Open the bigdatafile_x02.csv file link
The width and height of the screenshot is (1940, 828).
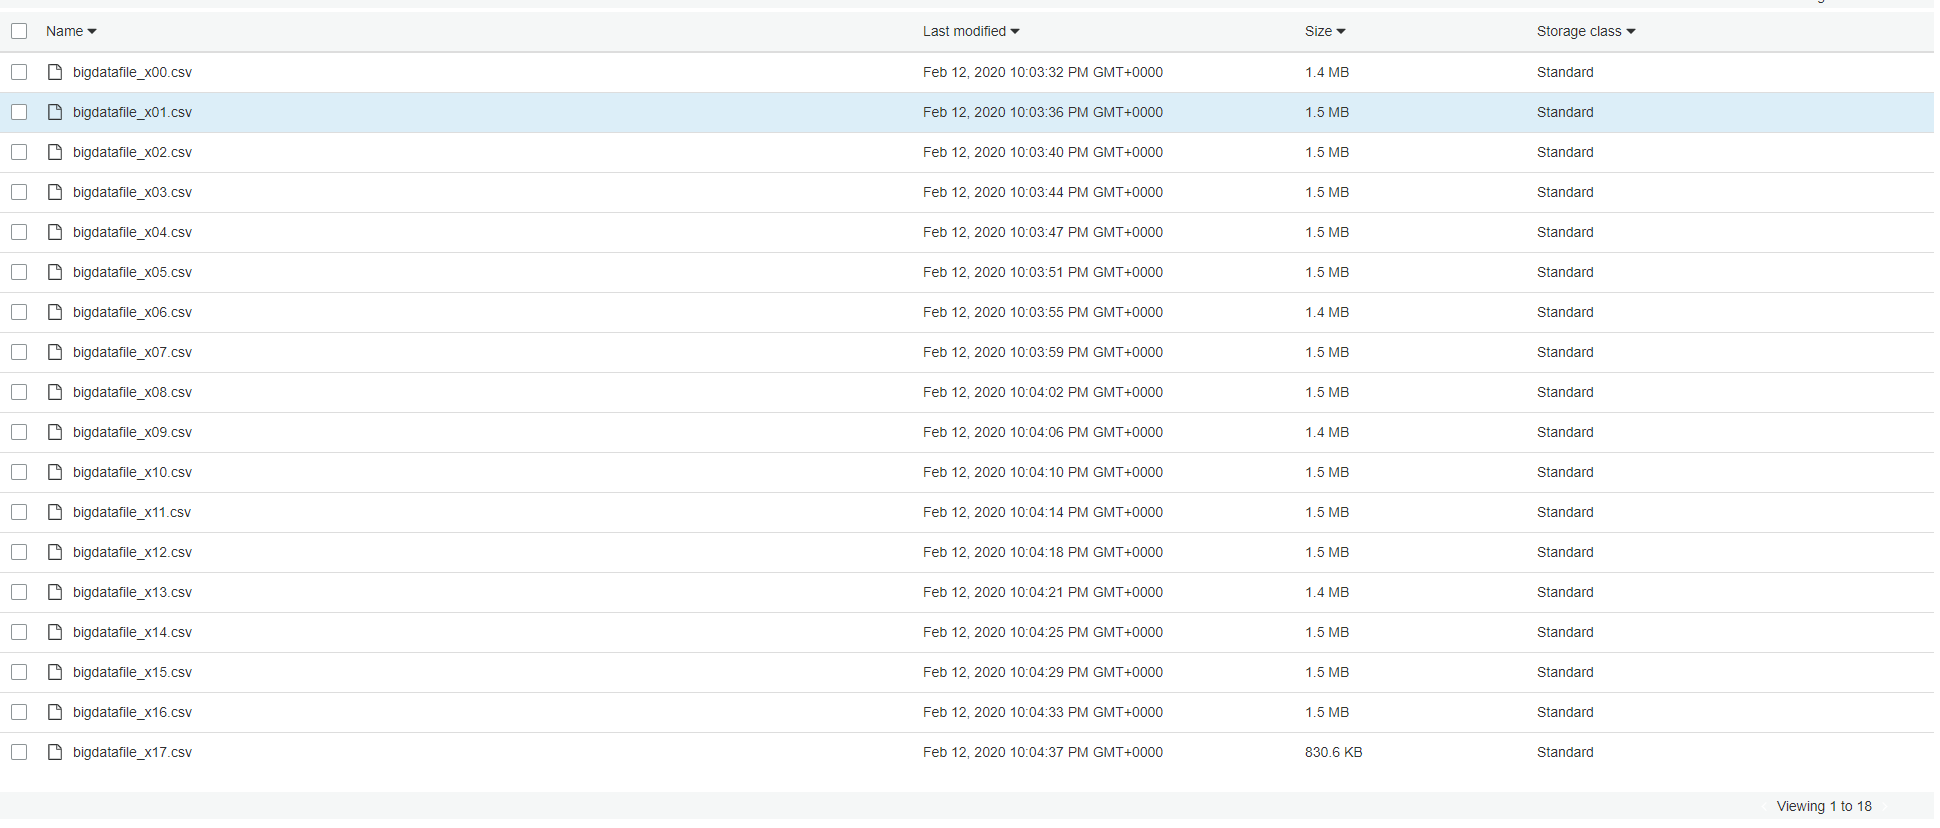click(x=132, y=152)
